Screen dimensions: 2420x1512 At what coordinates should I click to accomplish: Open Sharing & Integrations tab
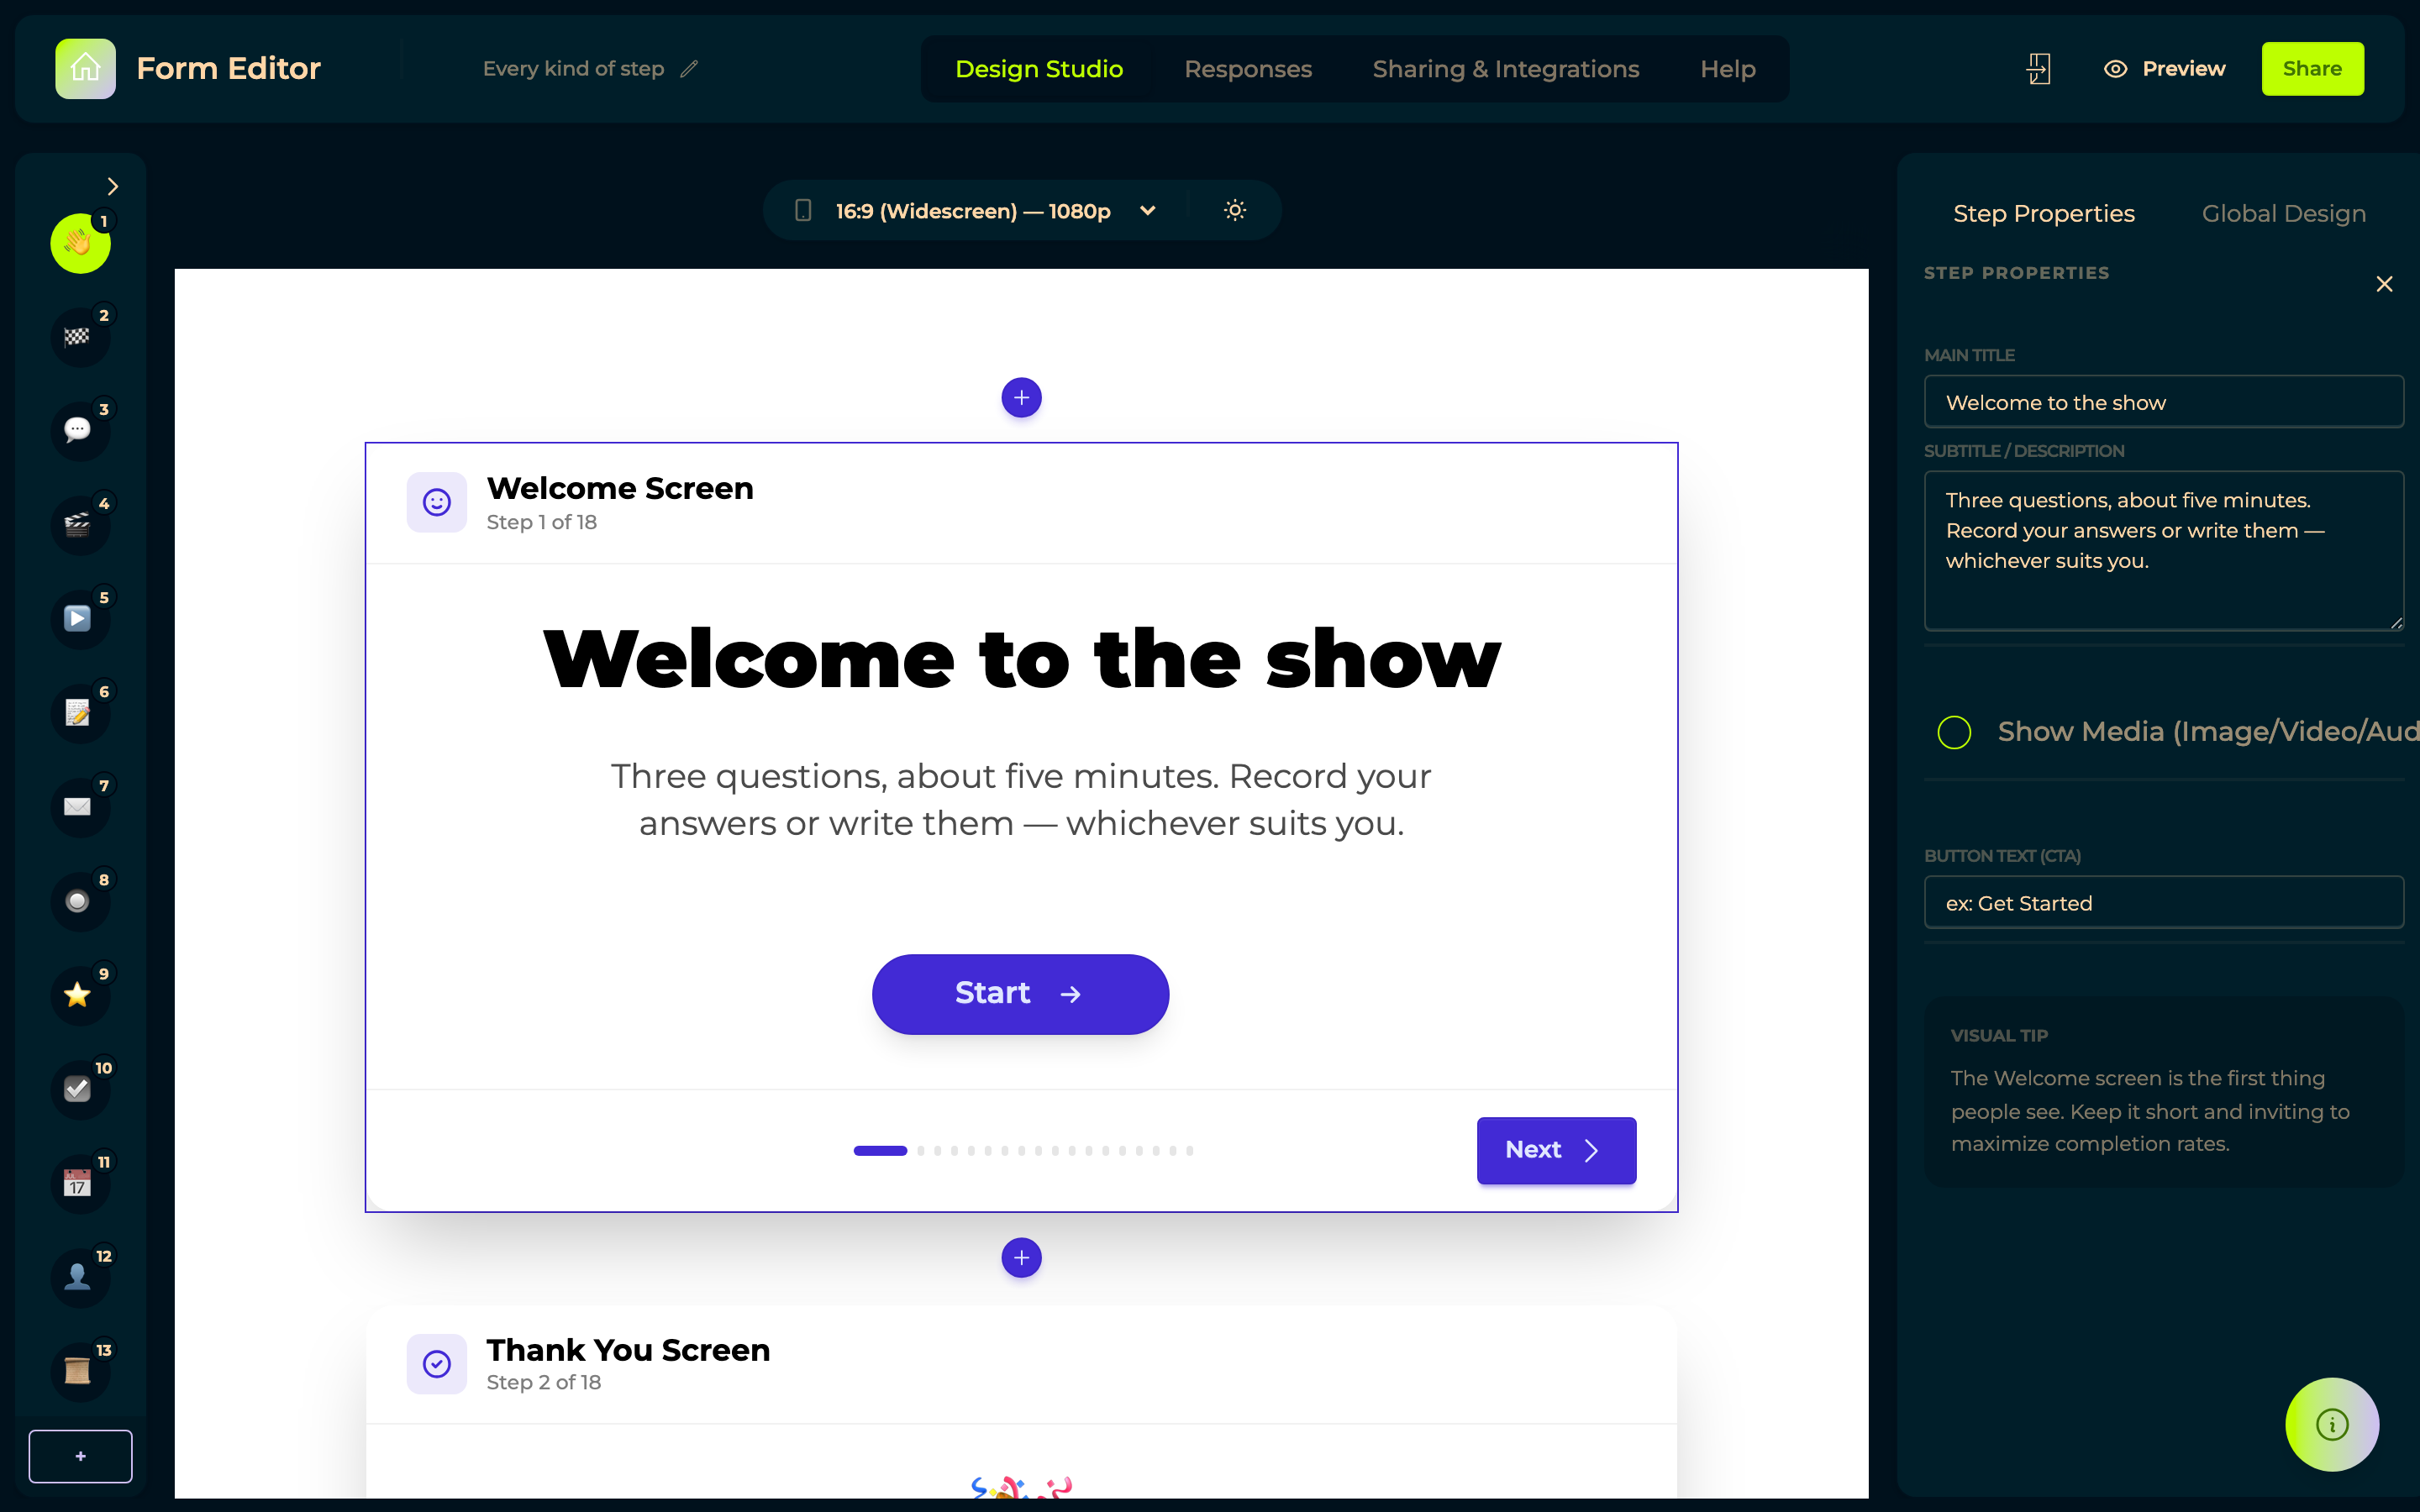click(1506, 69)
